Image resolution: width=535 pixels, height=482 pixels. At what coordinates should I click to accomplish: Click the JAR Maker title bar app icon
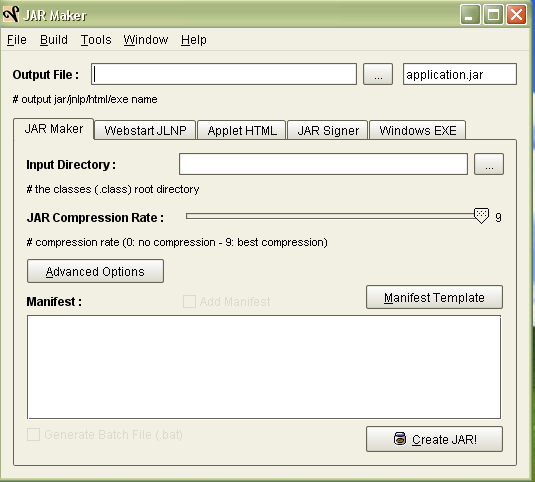point(11,14)
